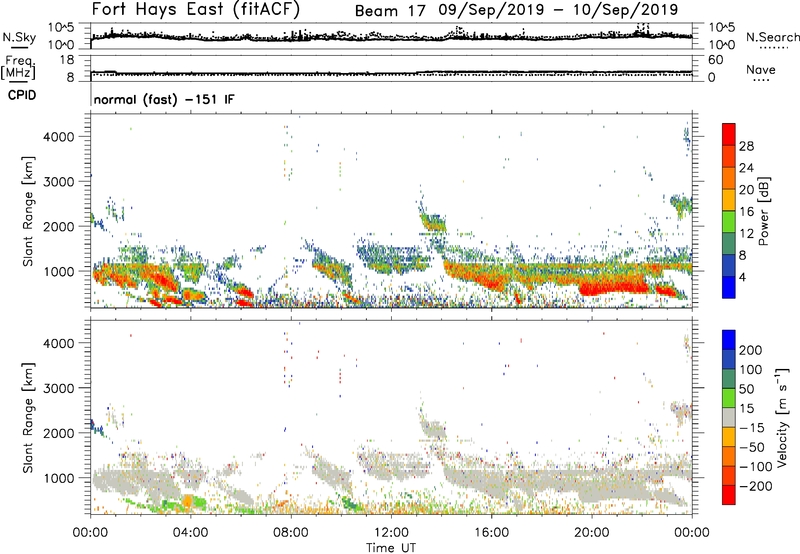Click the '16:00' time axis tick label
800x554 pixels.
[x=491, y=533]
